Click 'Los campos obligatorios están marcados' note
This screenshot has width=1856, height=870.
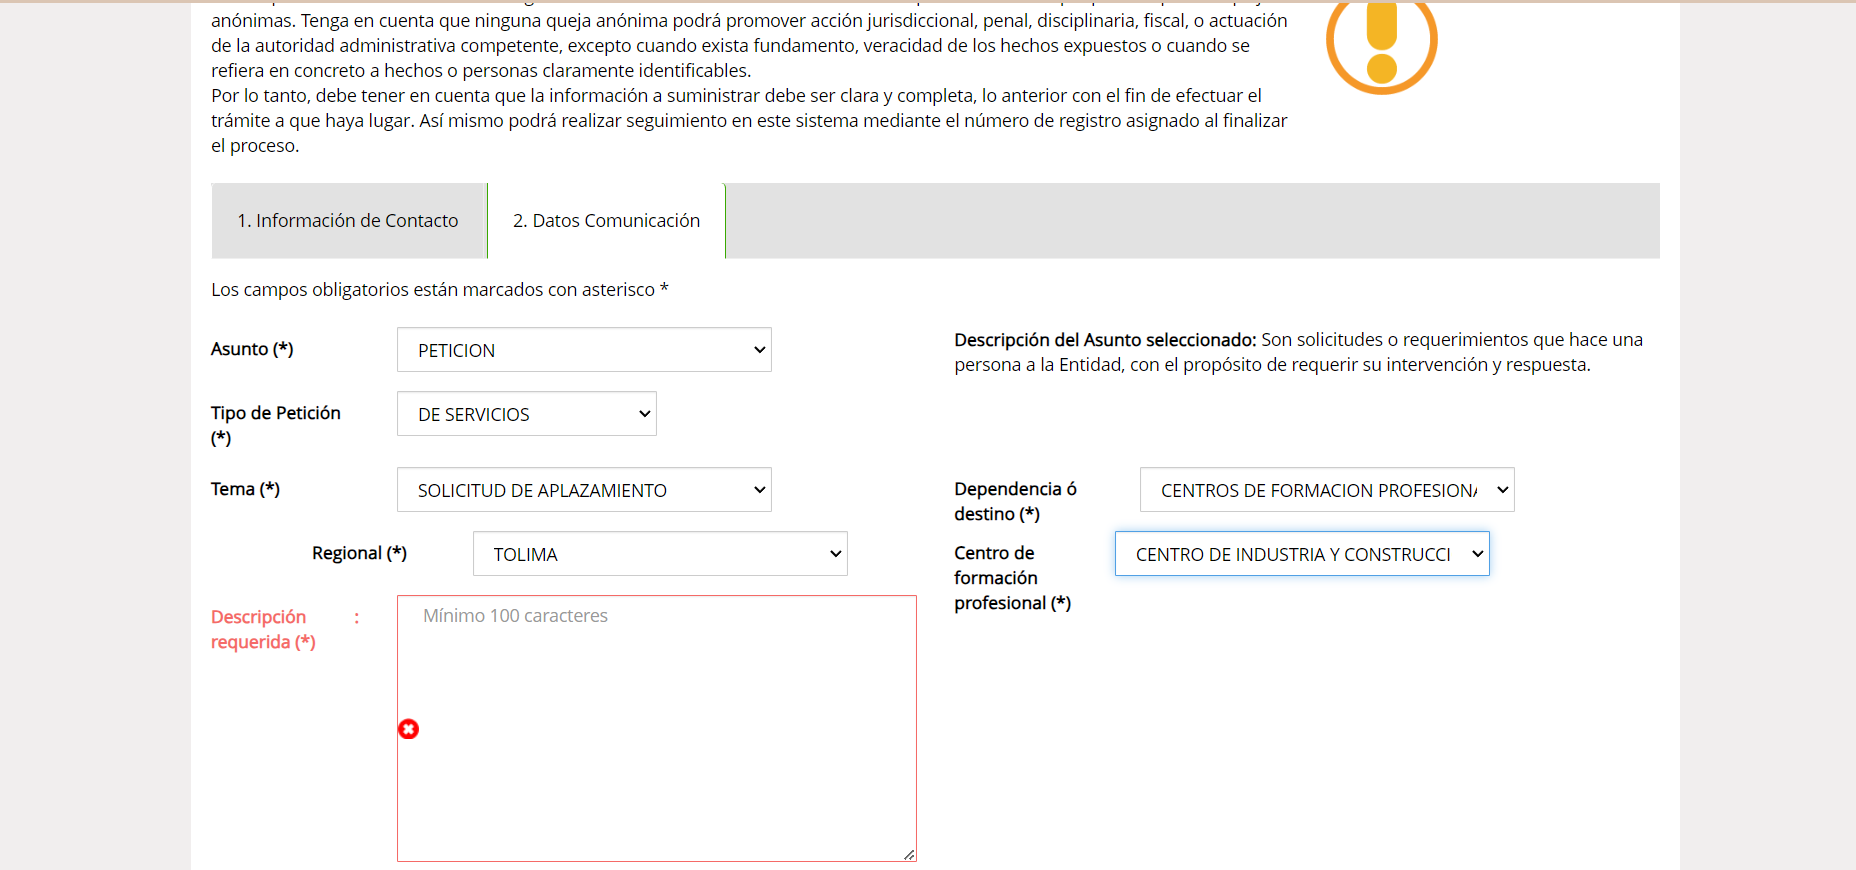tap(440, 290)
